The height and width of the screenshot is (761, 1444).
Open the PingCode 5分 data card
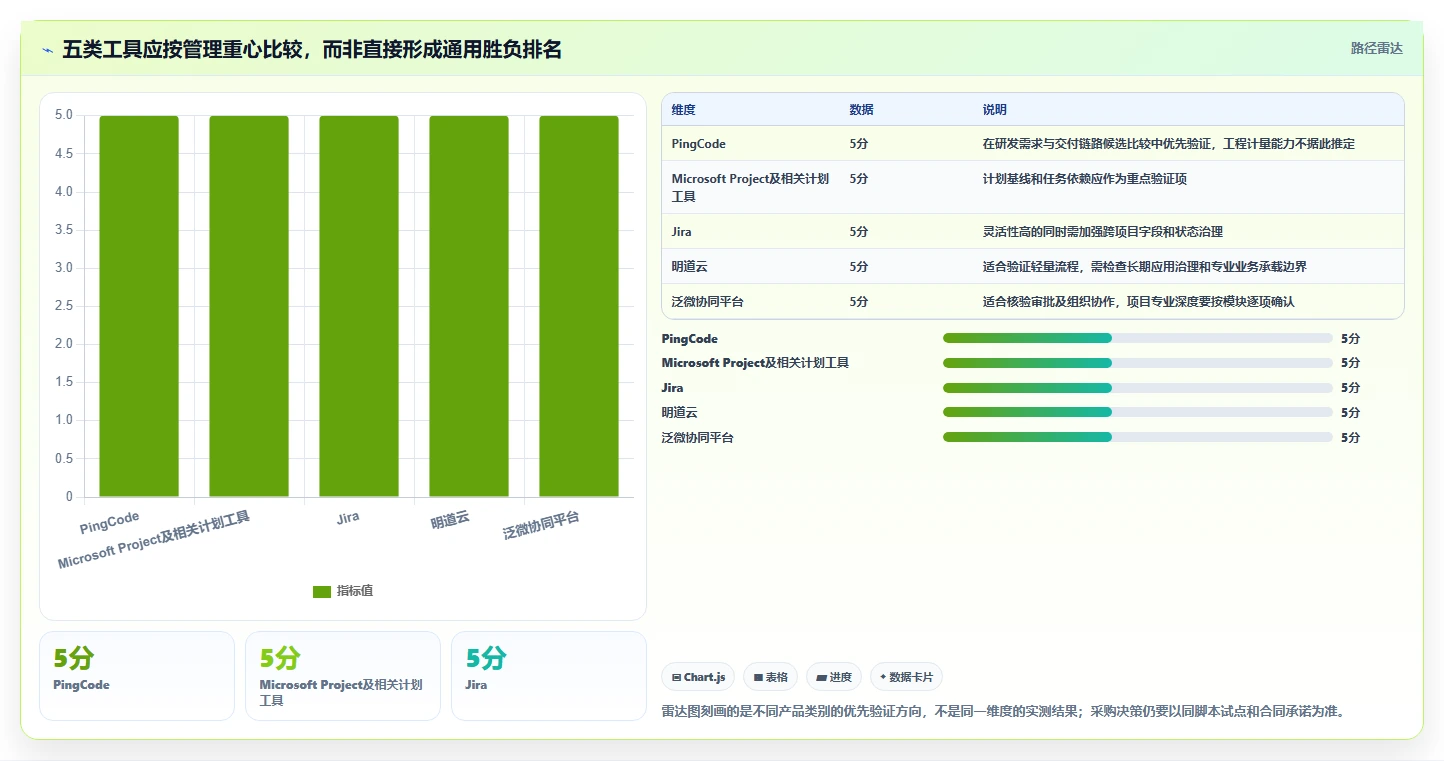point(137,676)
